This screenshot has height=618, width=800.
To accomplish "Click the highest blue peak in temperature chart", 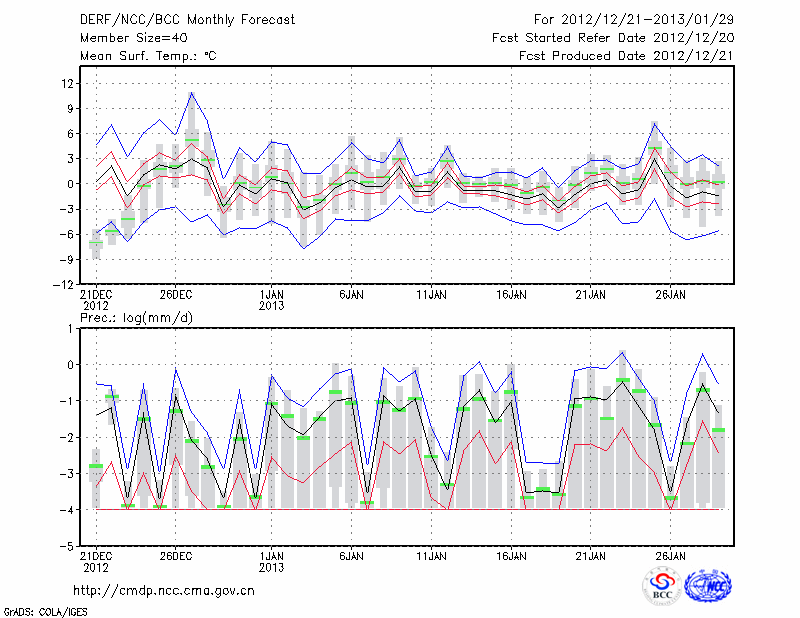I will (x=191, y=93).
